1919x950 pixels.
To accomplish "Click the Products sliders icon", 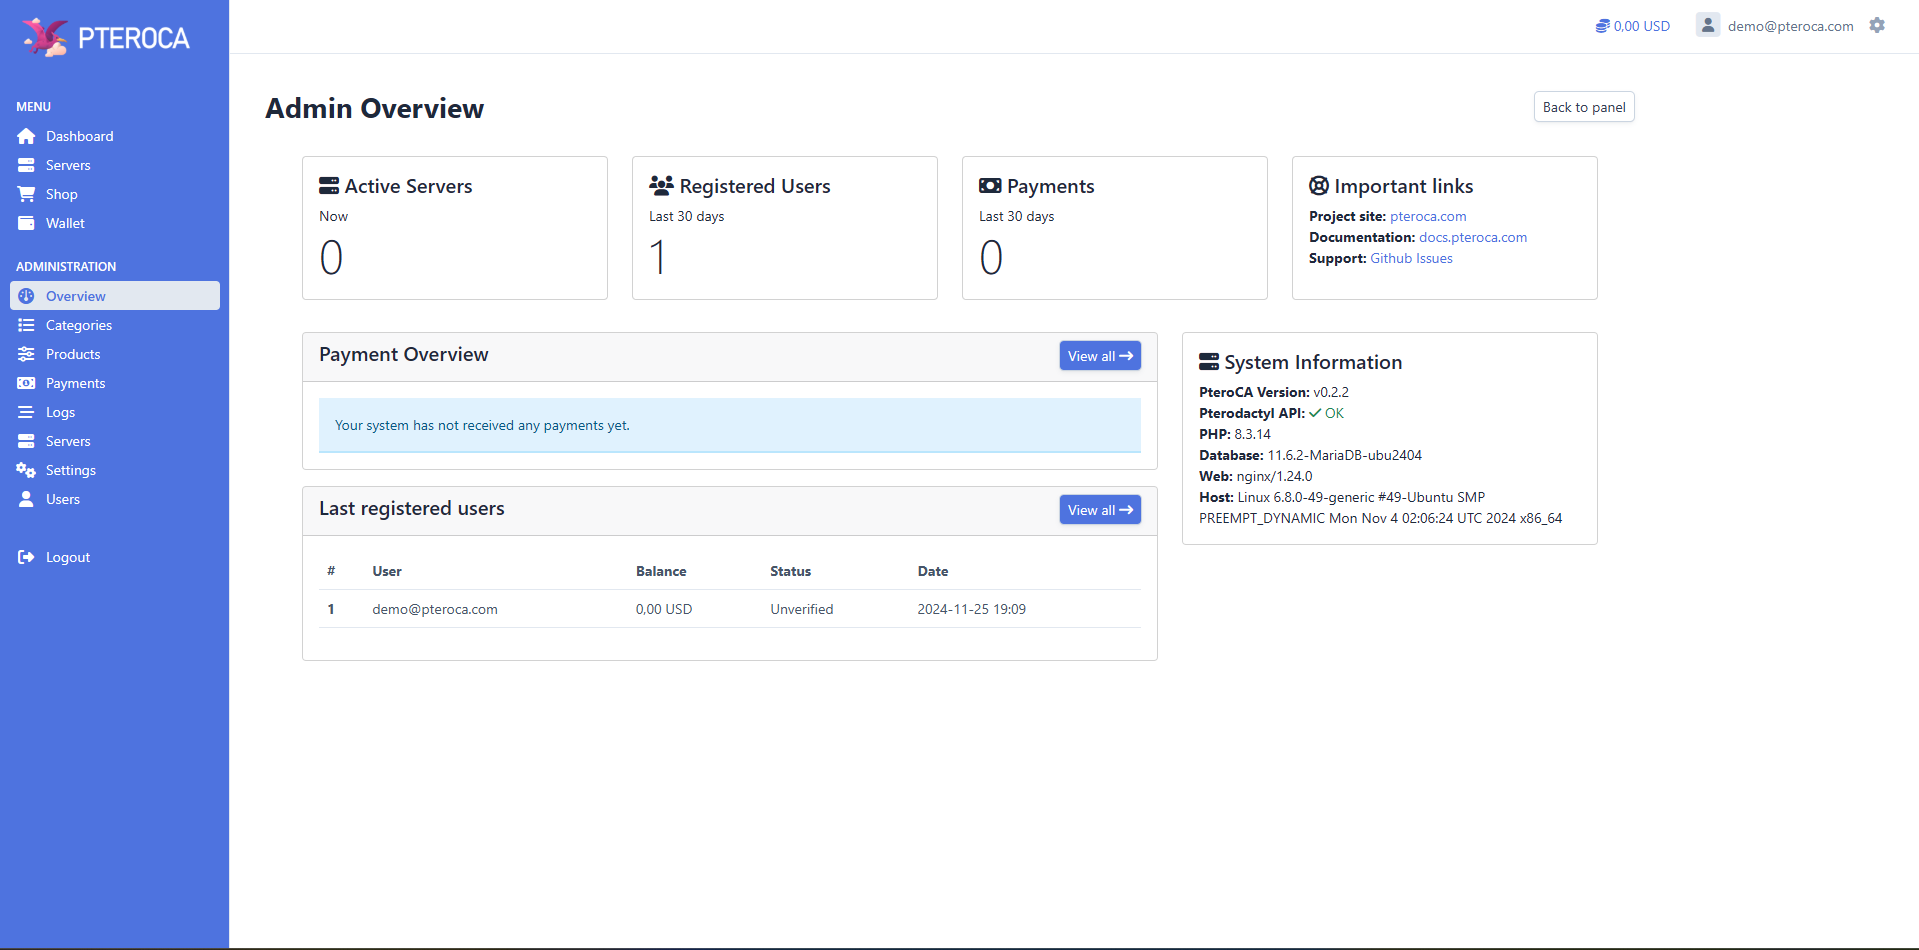I will (x=26, y=354).
